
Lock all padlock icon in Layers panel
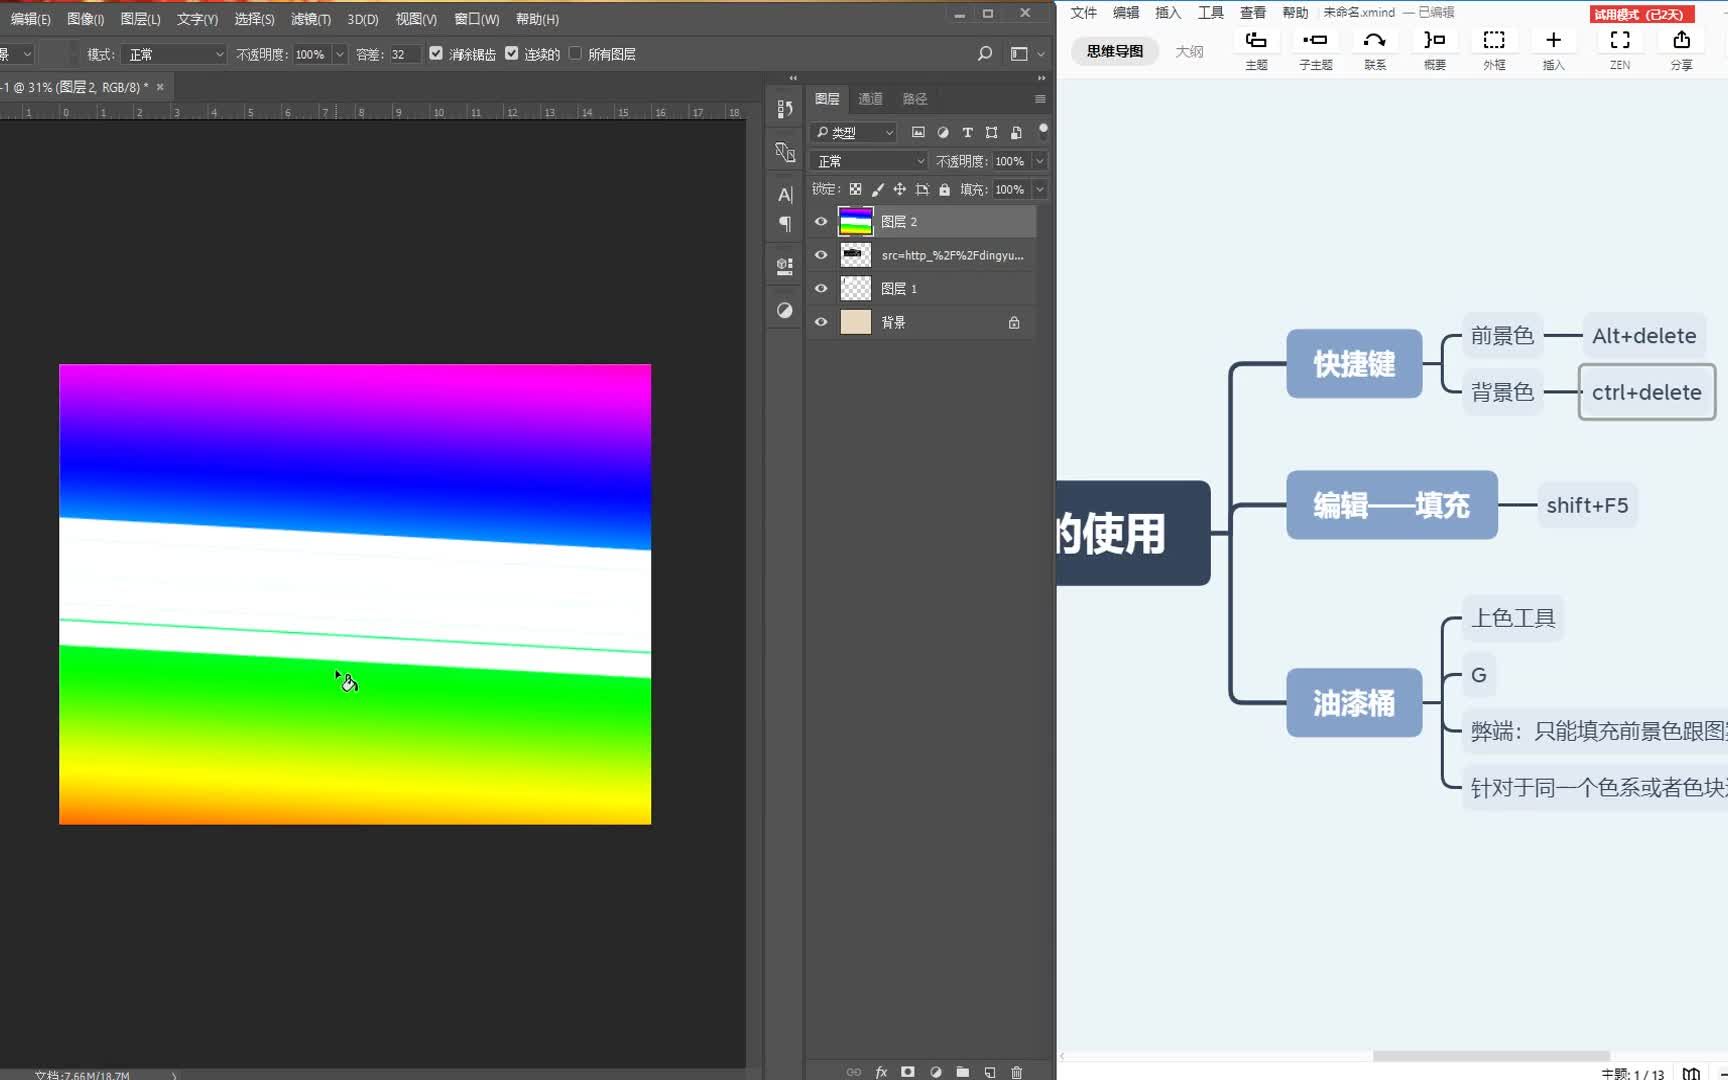tap(944, 189)
